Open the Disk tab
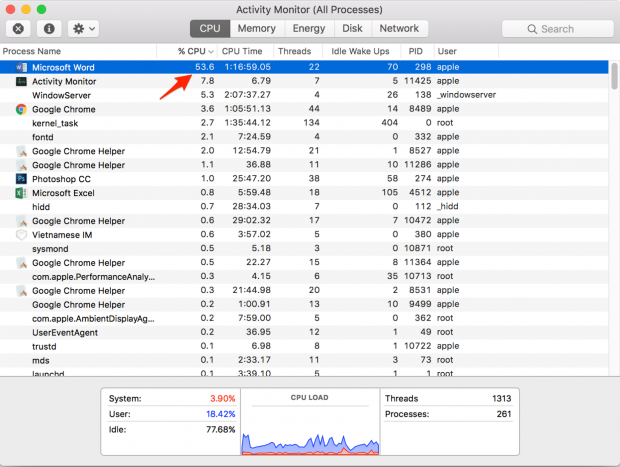 (353, 29)
